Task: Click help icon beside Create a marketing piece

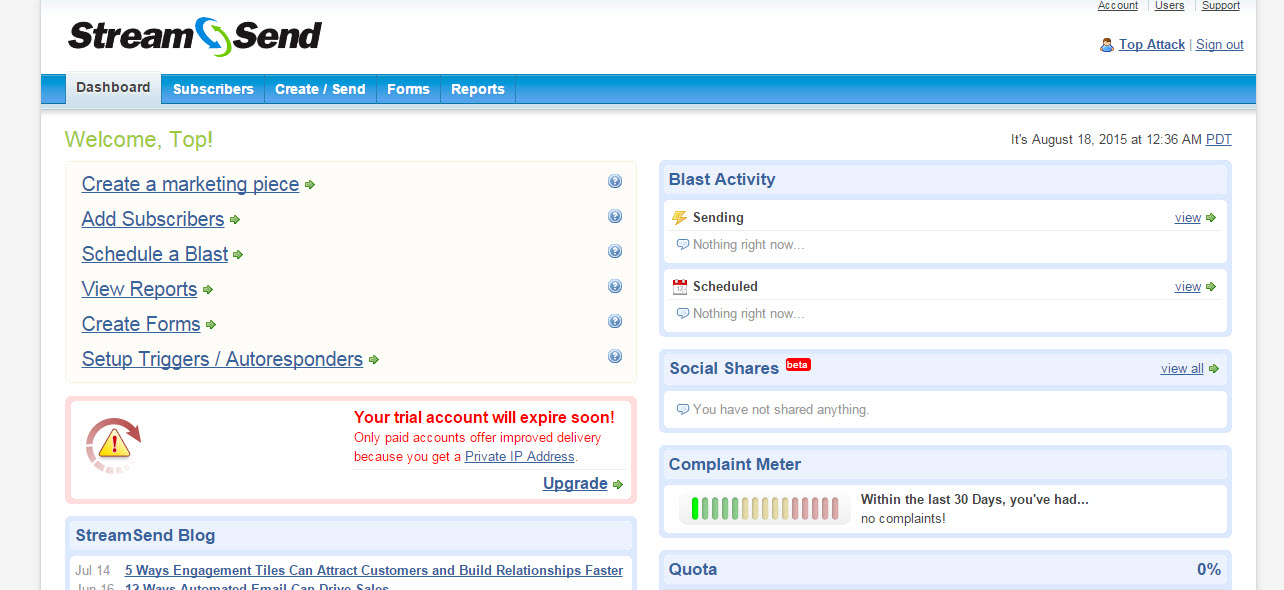Action: tap(615, 182)
